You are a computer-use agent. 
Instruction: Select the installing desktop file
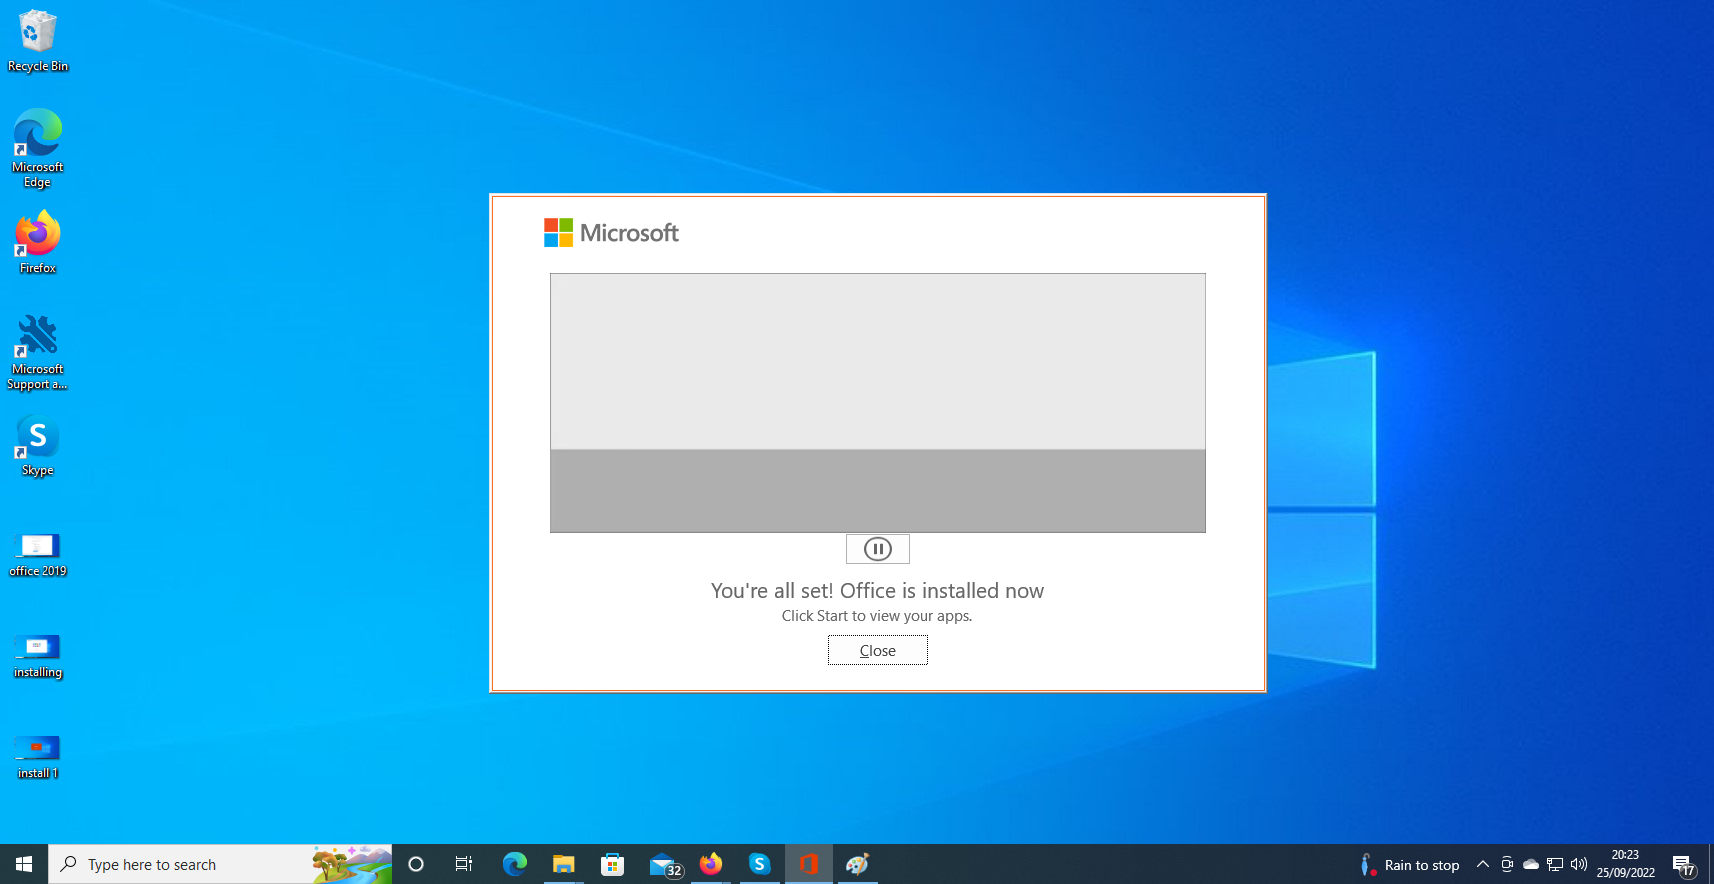click(x=38, y=656)
